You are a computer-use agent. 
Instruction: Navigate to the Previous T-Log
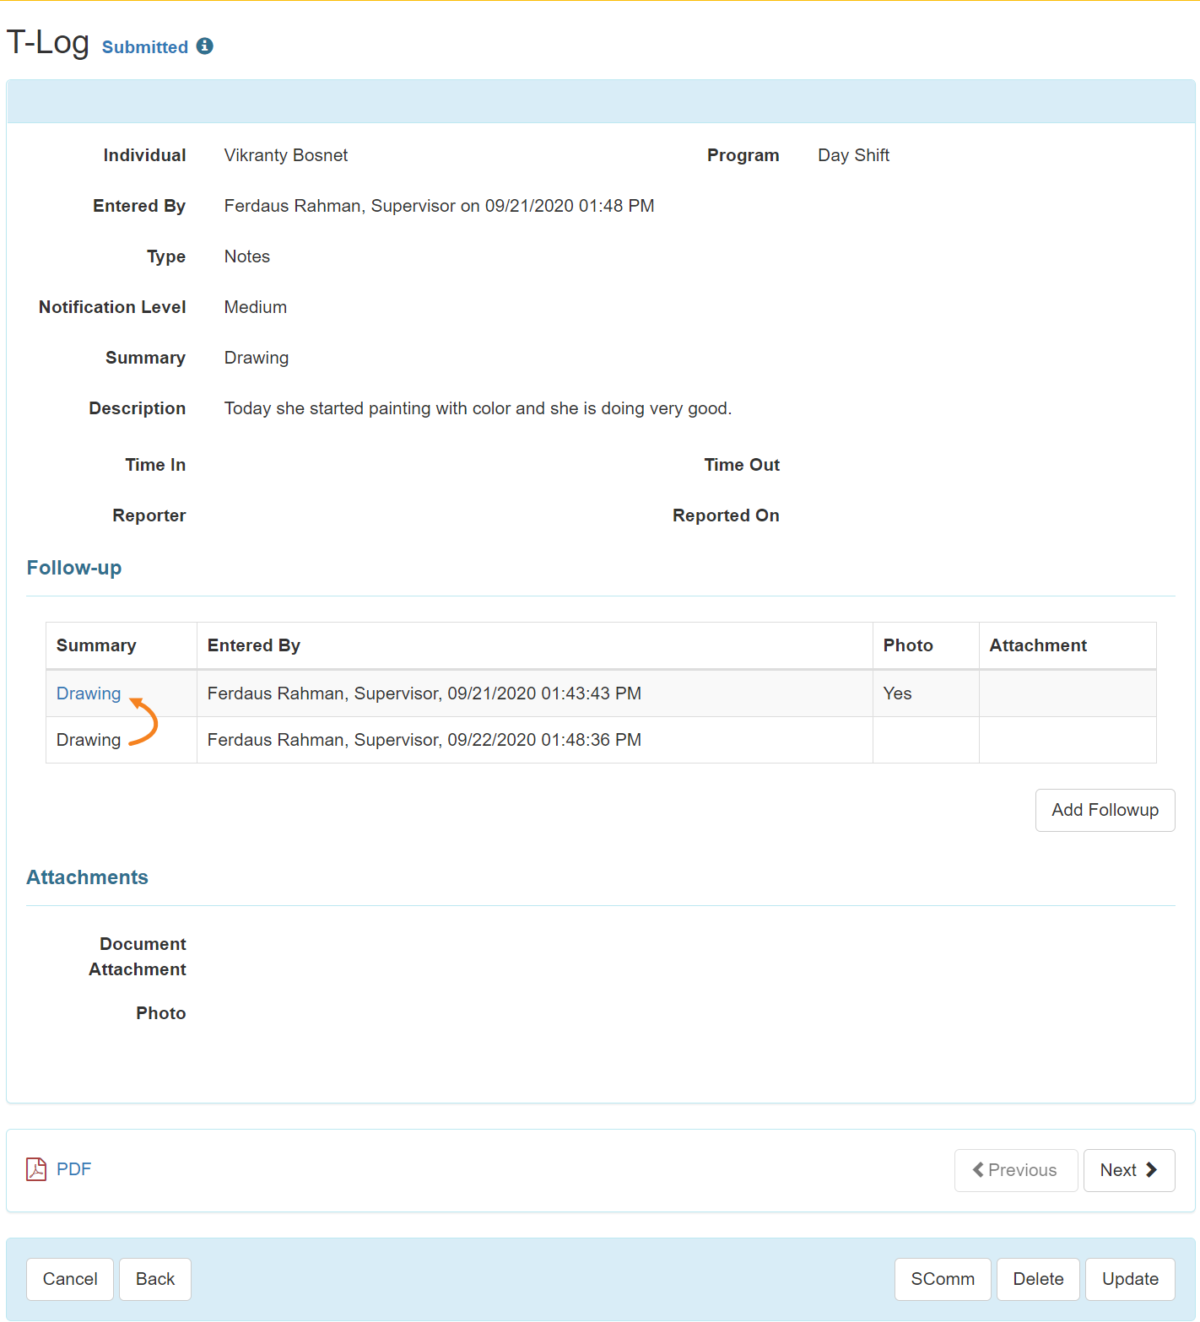click(1015, 1170)
